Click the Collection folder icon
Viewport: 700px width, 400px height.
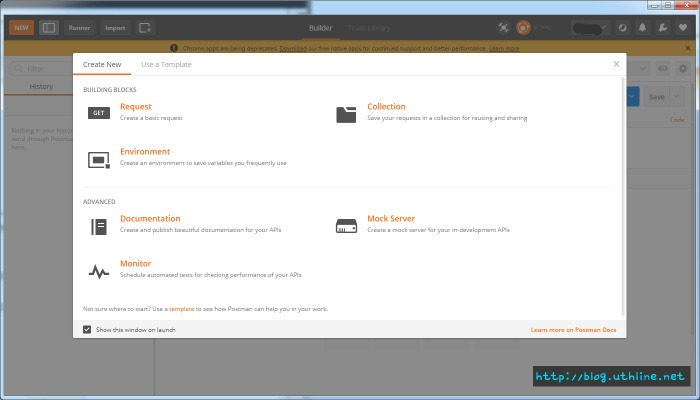pyautogui.click(x=346, y=114)
